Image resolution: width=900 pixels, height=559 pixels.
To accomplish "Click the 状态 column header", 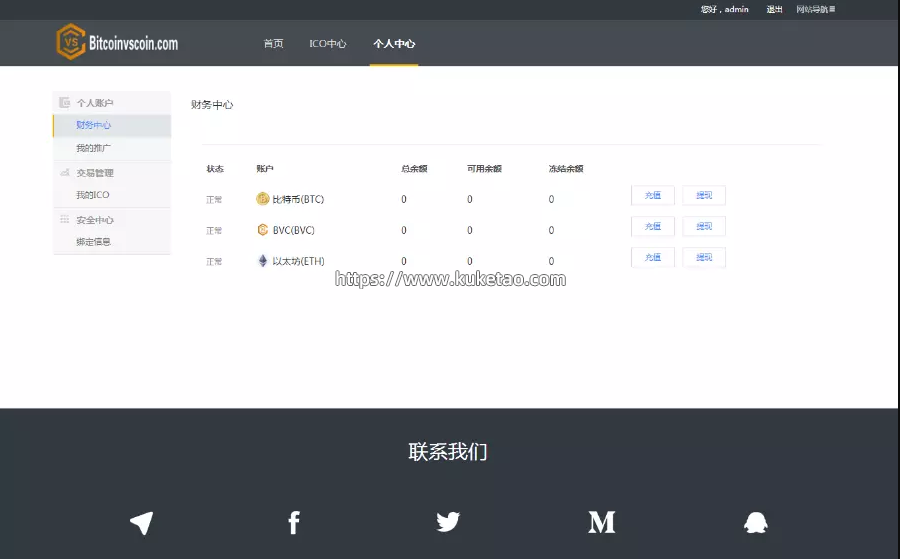I will coord(215,169).
